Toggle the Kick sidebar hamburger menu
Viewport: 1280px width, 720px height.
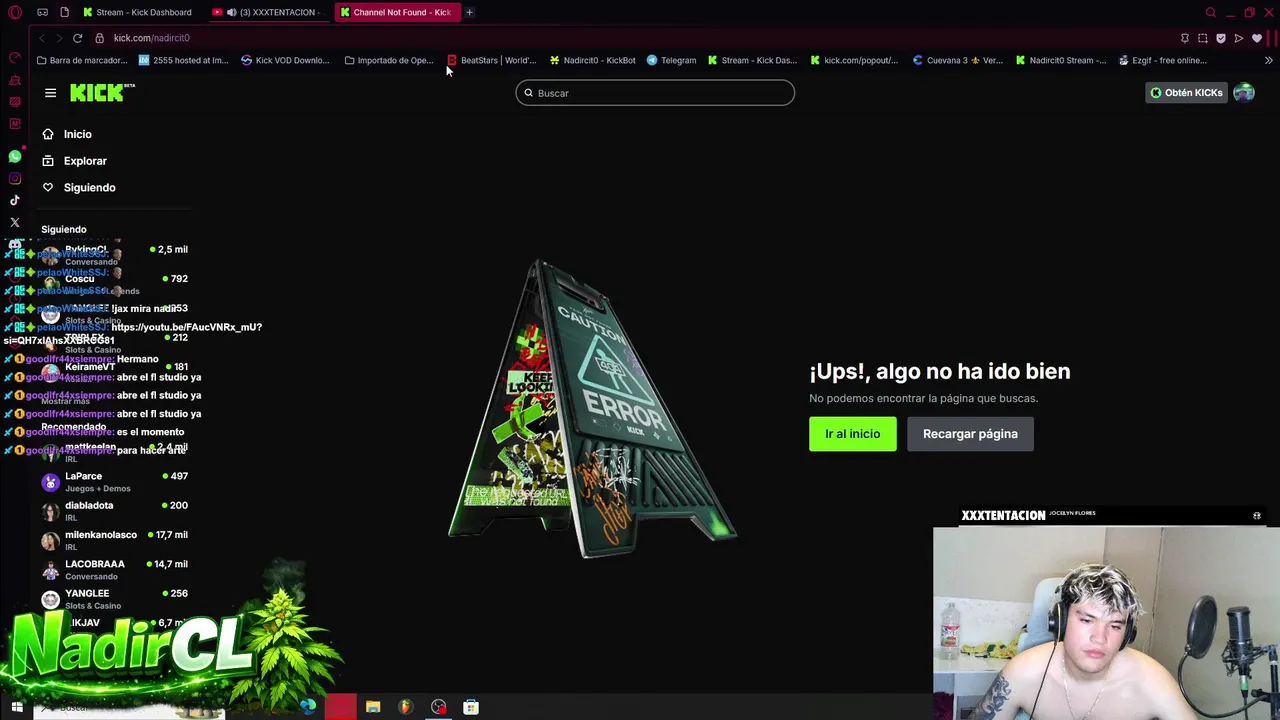[x=50, y=93]
